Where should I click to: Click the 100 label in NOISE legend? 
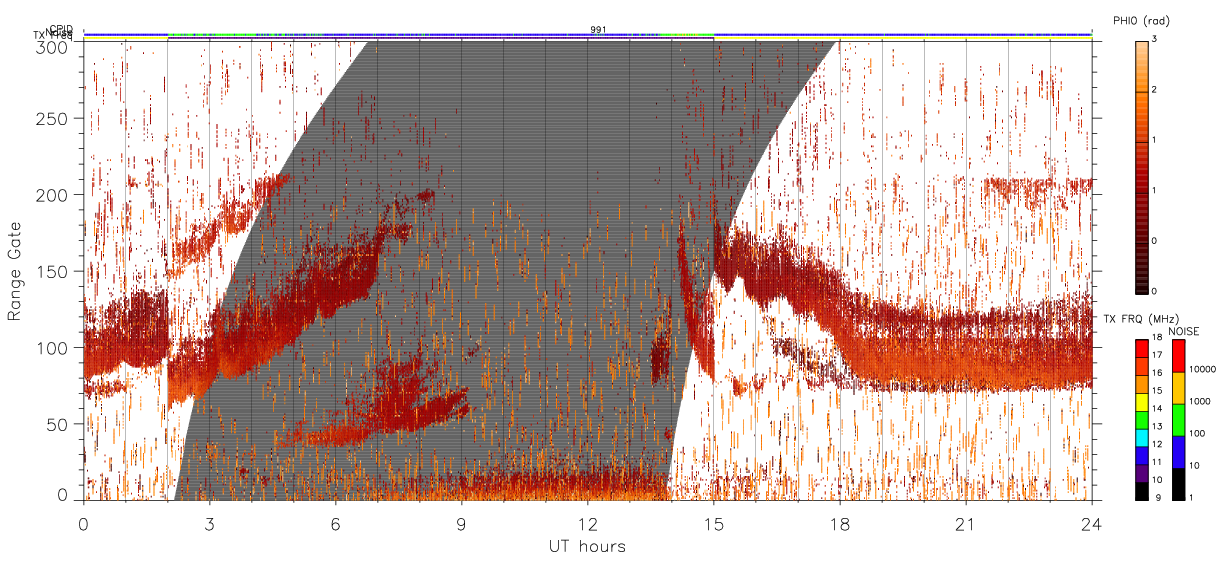click(1197, 433)
